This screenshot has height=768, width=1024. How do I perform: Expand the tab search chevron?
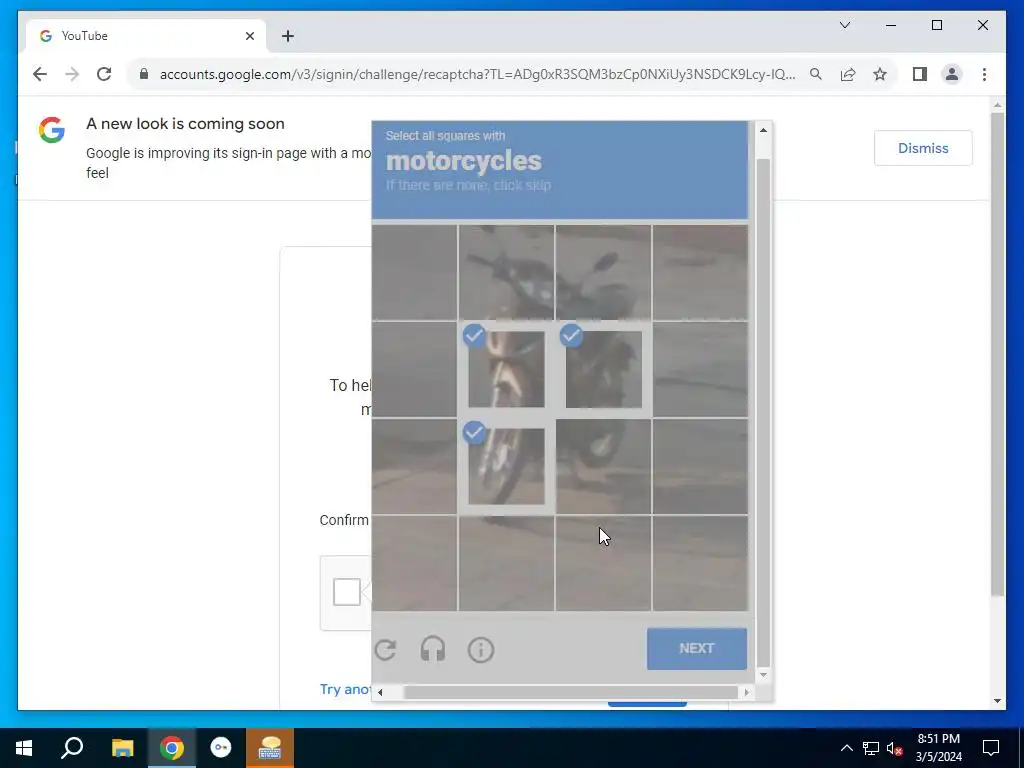[844, 25]
